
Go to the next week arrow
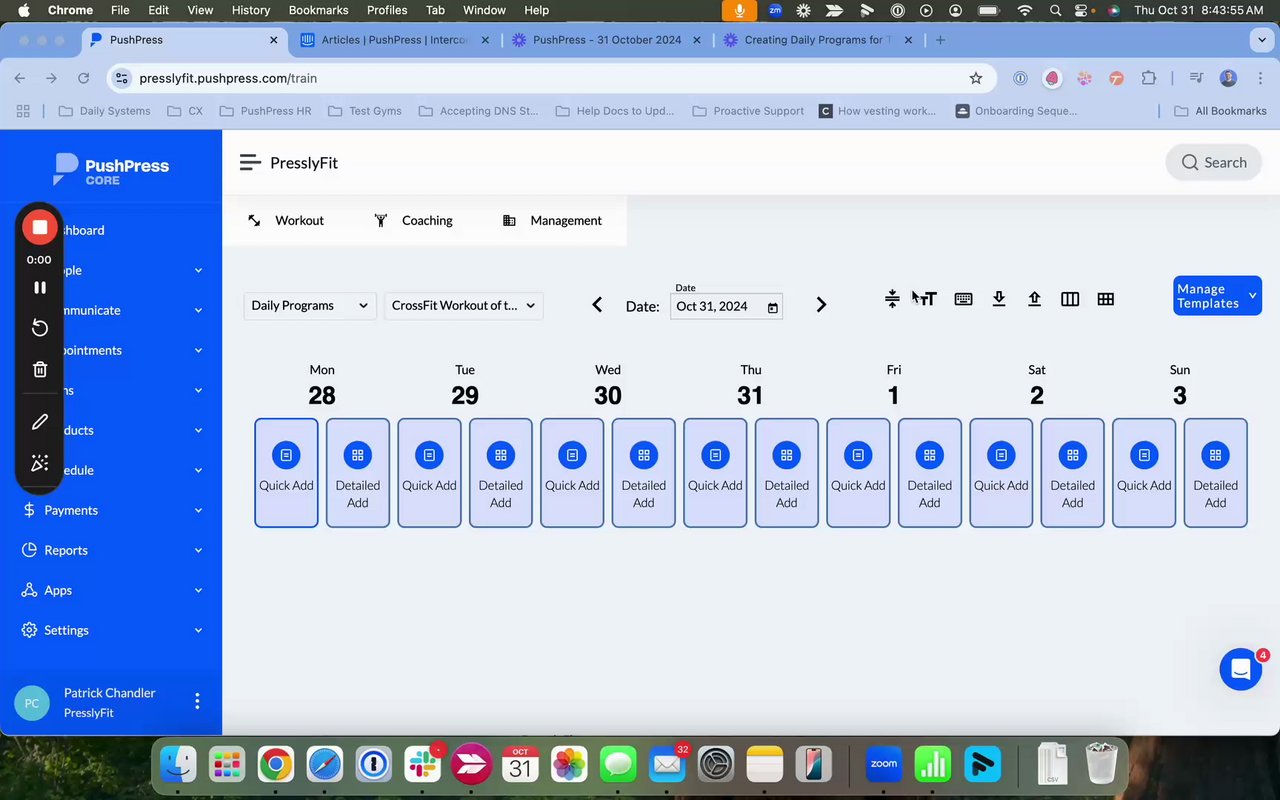point(821,305)
